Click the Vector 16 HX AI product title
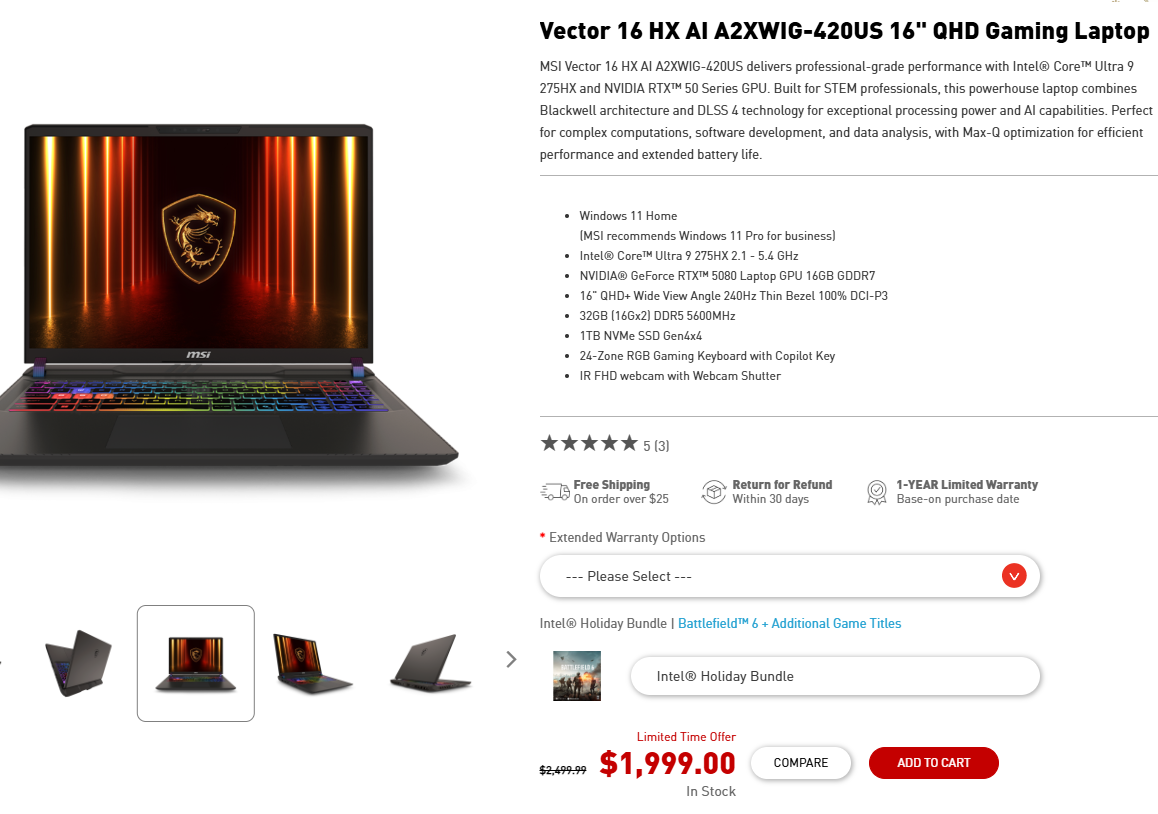The image size is (1158, 814). point(844,31)
